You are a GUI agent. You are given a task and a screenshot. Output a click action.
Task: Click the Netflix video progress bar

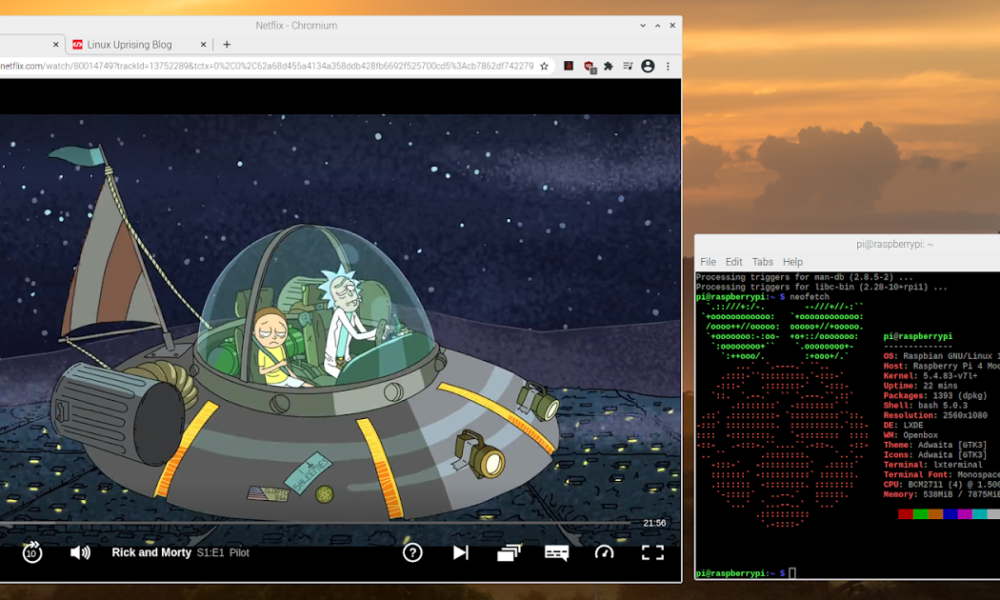click(x=316, y=523)
